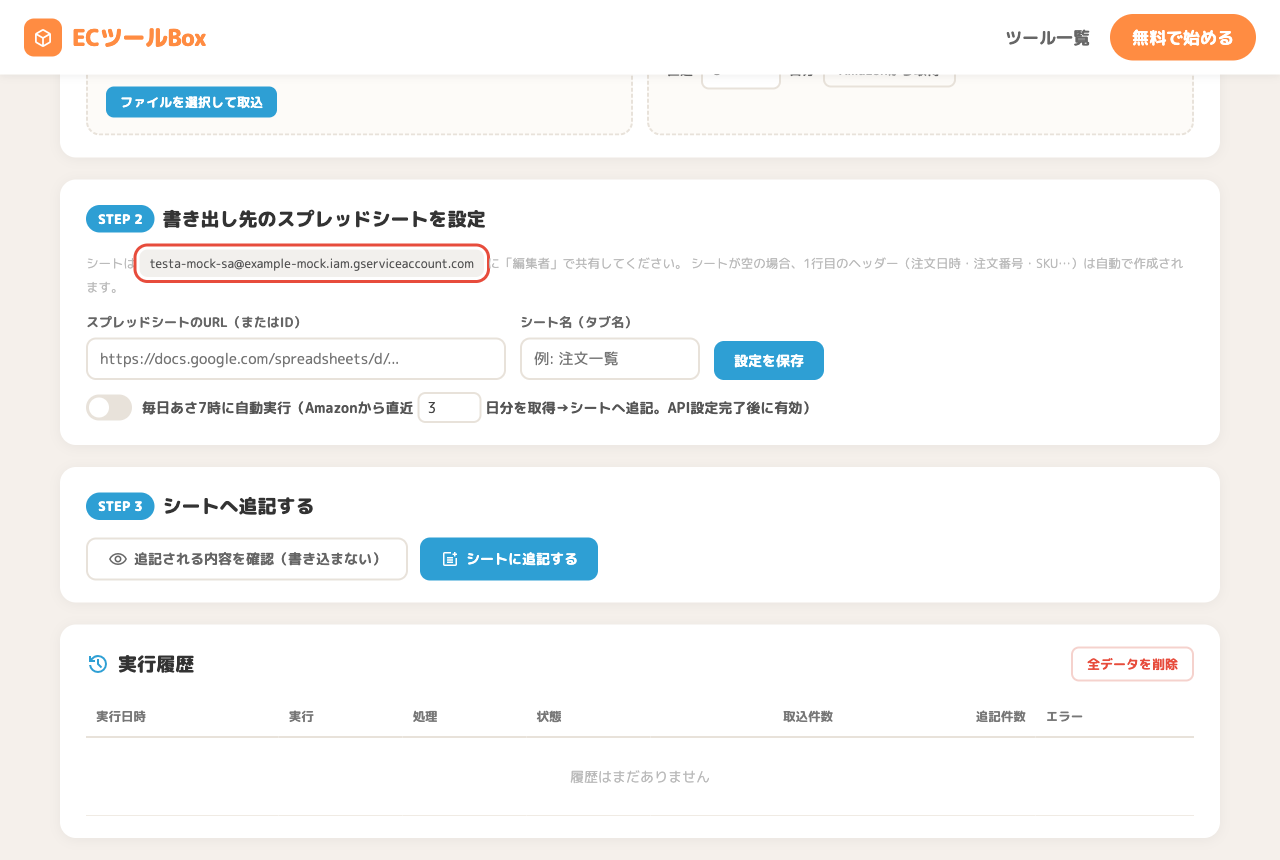Click the エラー column header
Image resolution: width=1280 pixels, height=860 pixels.
click(x=1064, y=717)
